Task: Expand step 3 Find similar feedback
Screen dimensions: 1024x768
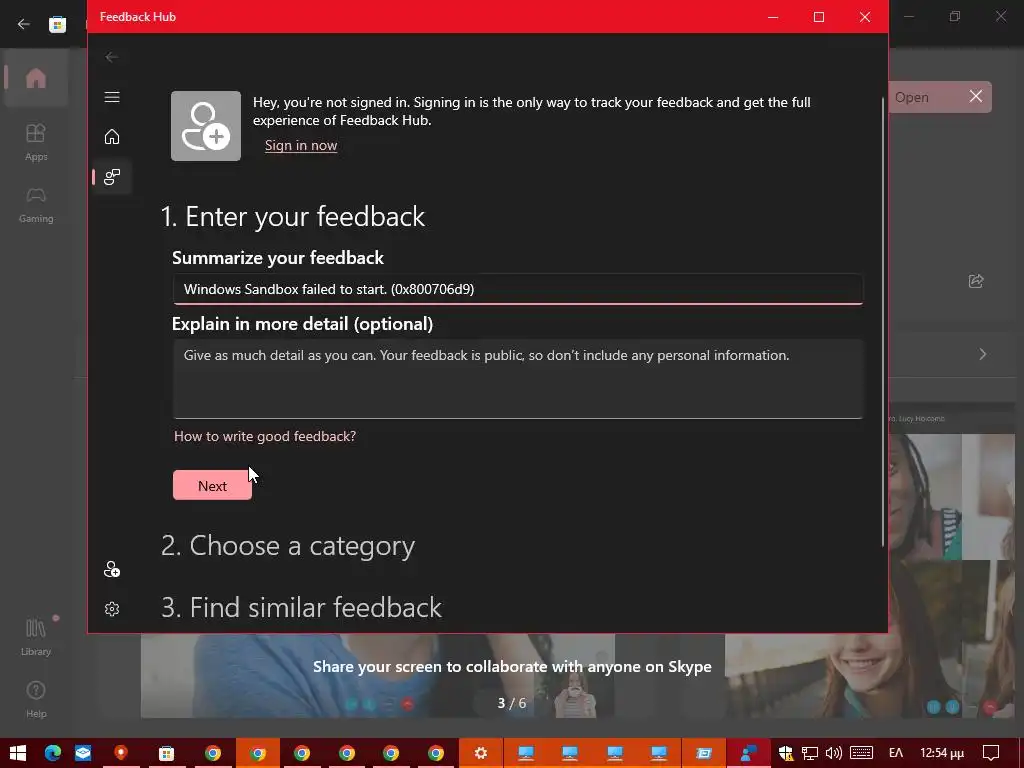Action: point(301,607)
